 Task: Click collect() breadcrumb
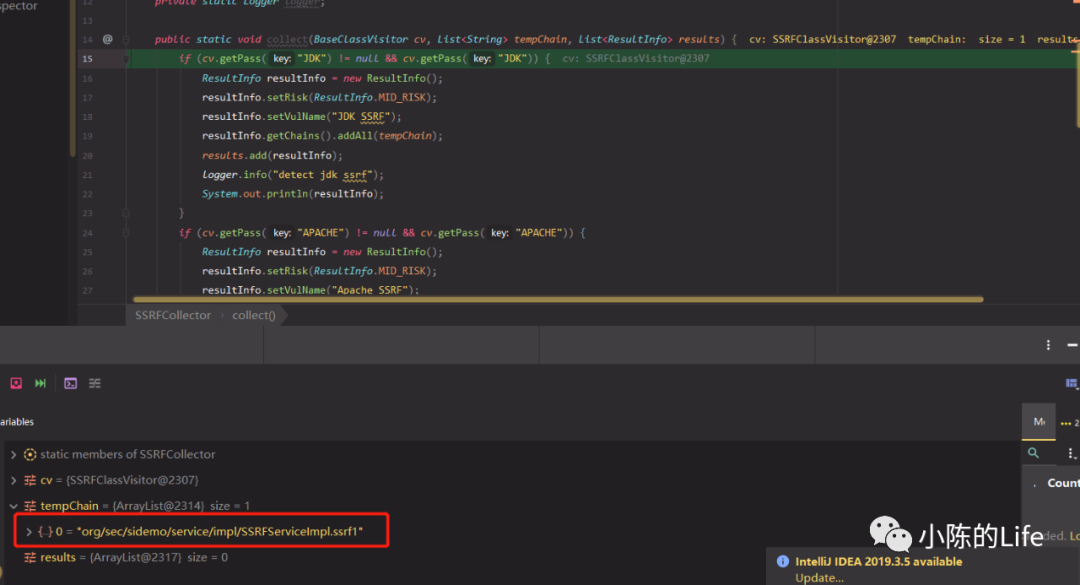[x=253, y=315]
